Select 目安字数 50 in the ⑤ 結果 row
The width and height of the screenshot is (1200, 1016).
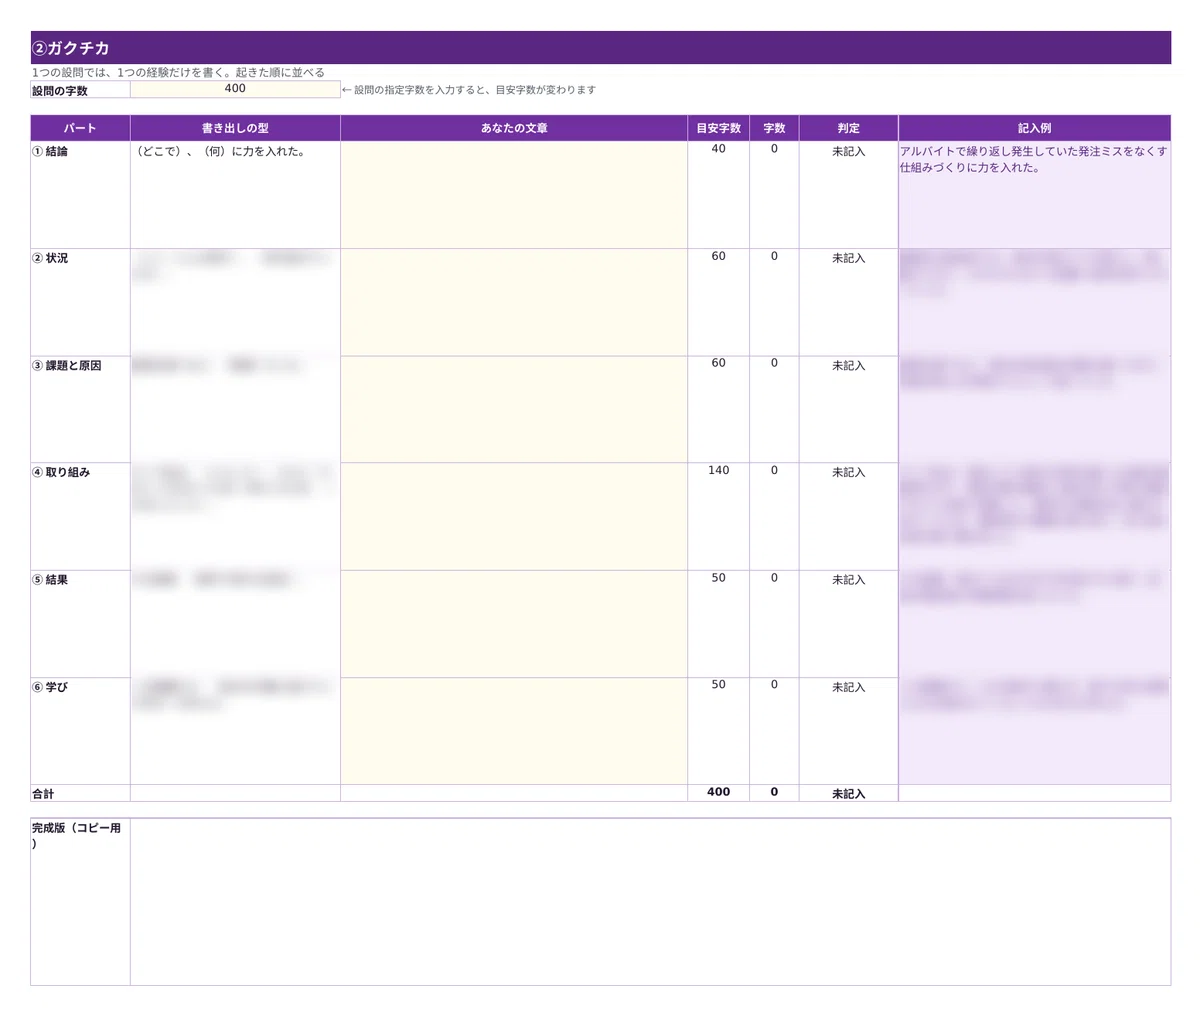pyautogui.click(x=718, y=578)
